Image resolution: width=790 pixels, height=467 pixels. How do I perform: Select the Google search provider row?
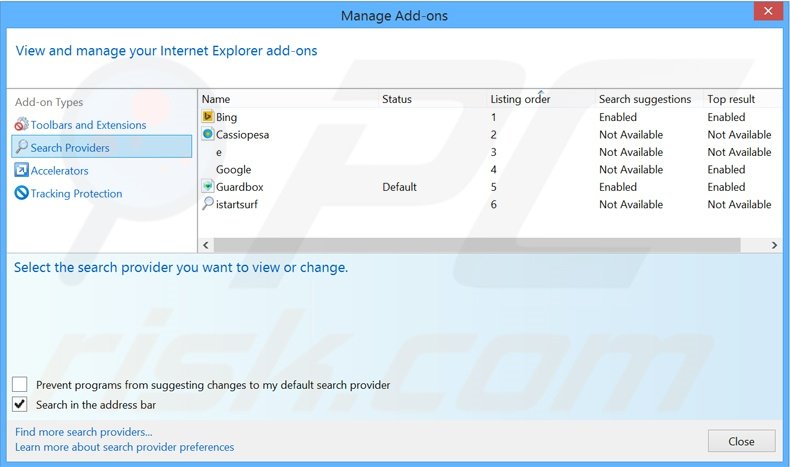click(234, 170)
